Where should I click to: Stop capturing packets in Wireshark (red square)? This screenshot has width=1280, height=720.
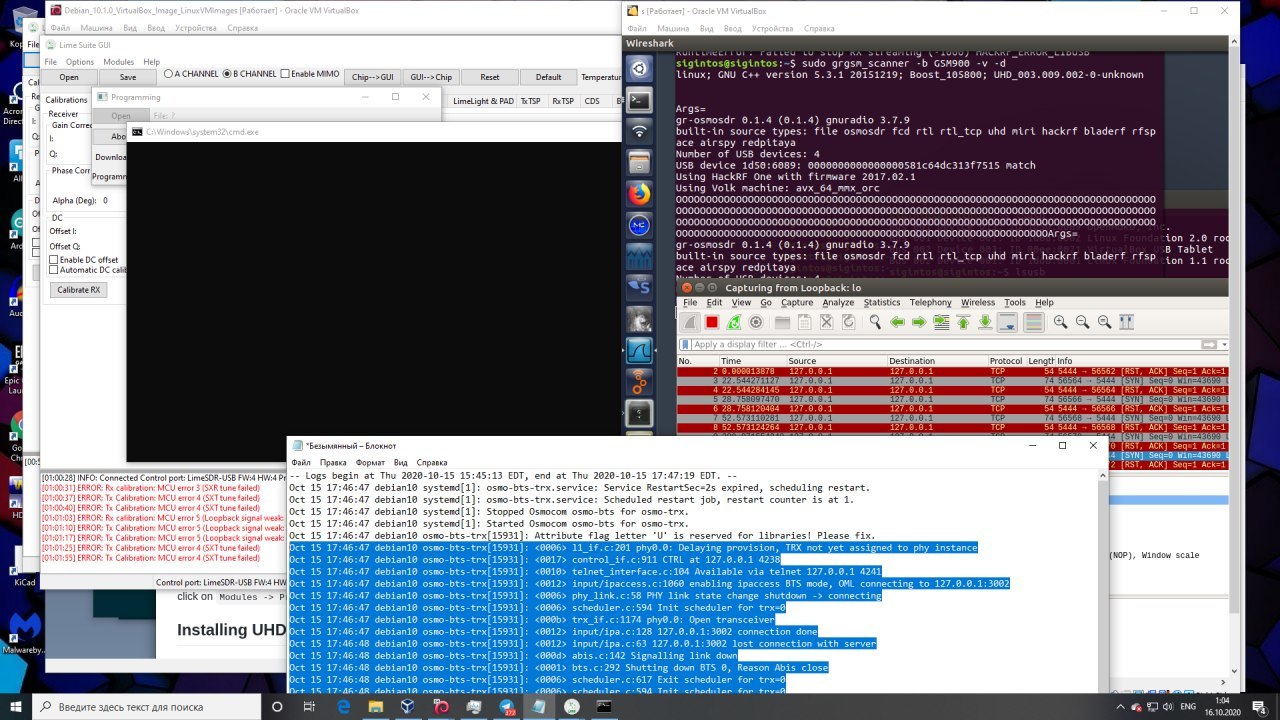click(x=712, y=322)
